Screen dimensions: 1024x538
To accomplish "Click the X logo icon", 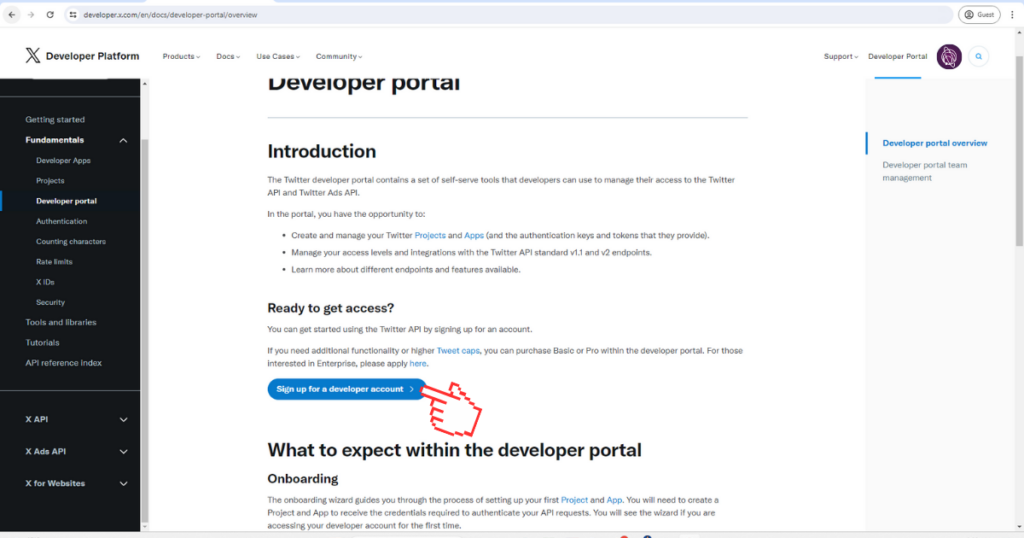I will tap(33, 56).
